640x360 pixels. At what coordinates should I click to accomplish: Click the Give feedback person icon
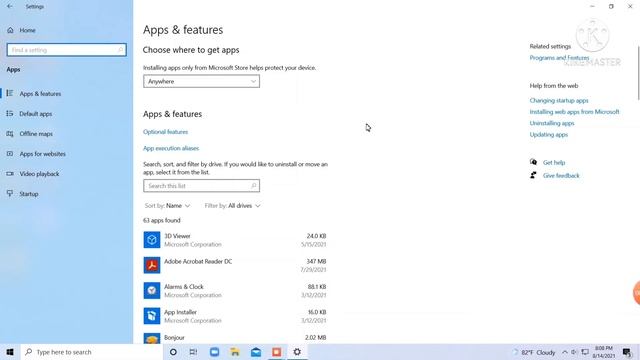point(533,175)
